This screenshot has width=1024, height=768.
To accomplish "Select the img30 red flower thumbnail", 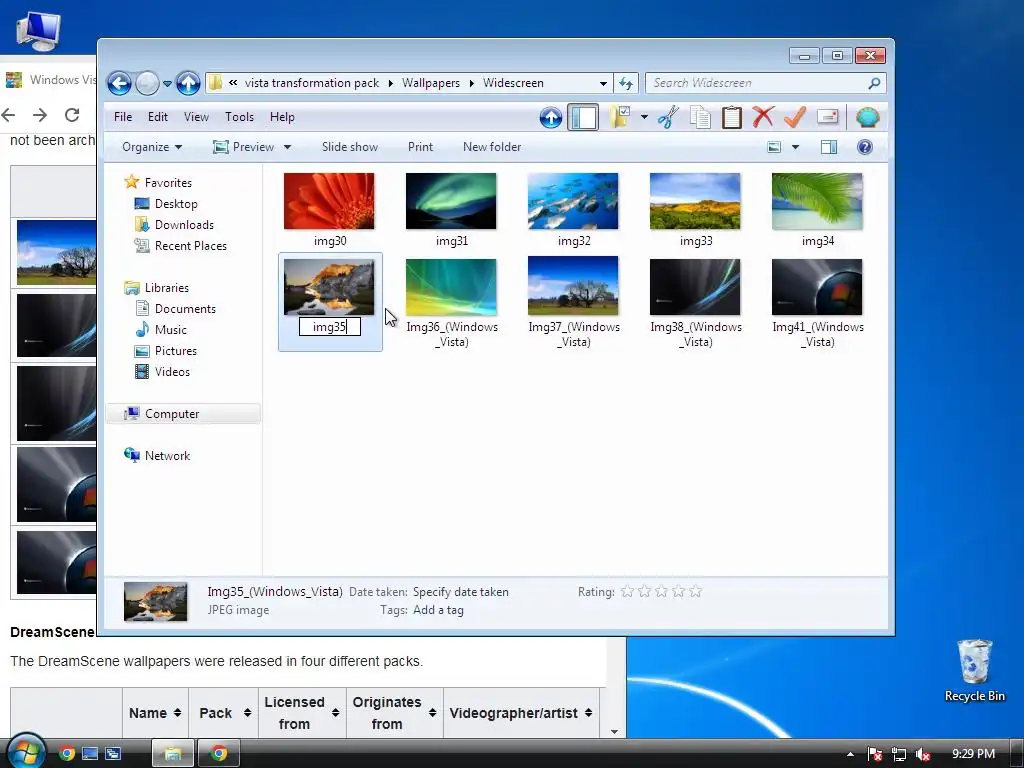I will point(329,201).
